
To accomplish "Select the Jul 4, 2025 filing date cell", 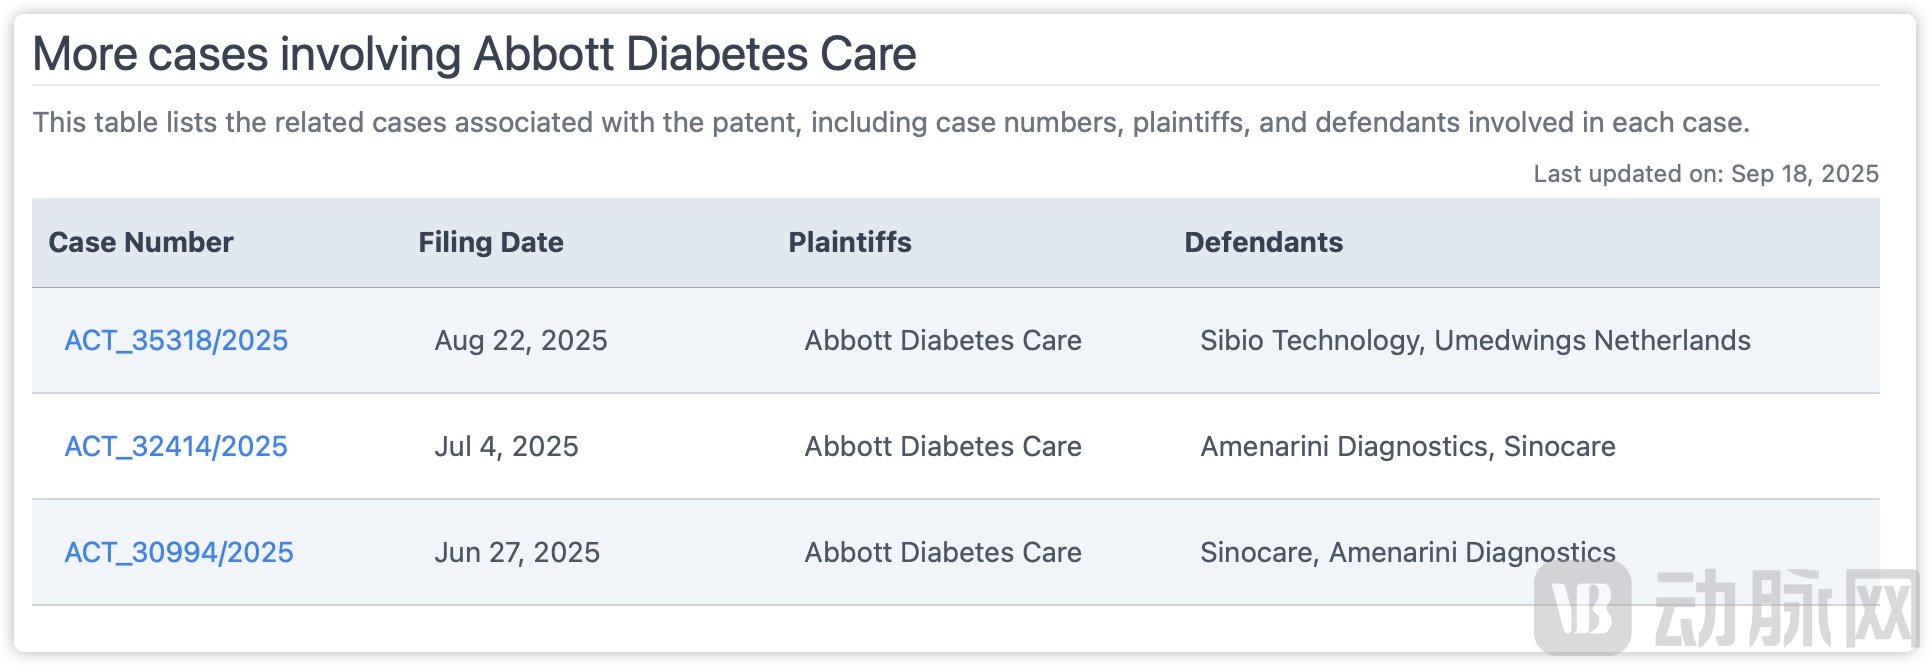I will pyautogui.click(x=506, y=447).
